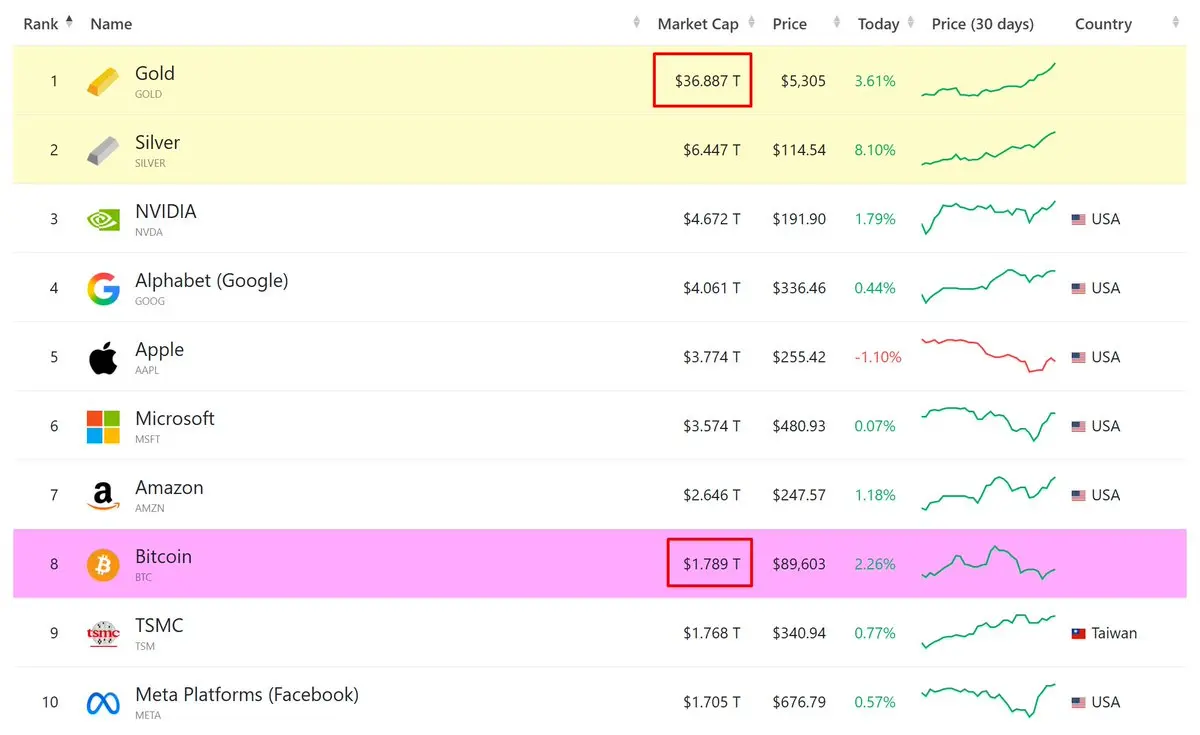Click the Silver bar icon
The height and width of the screenshot is (735, 1200).
coord(103,150)
